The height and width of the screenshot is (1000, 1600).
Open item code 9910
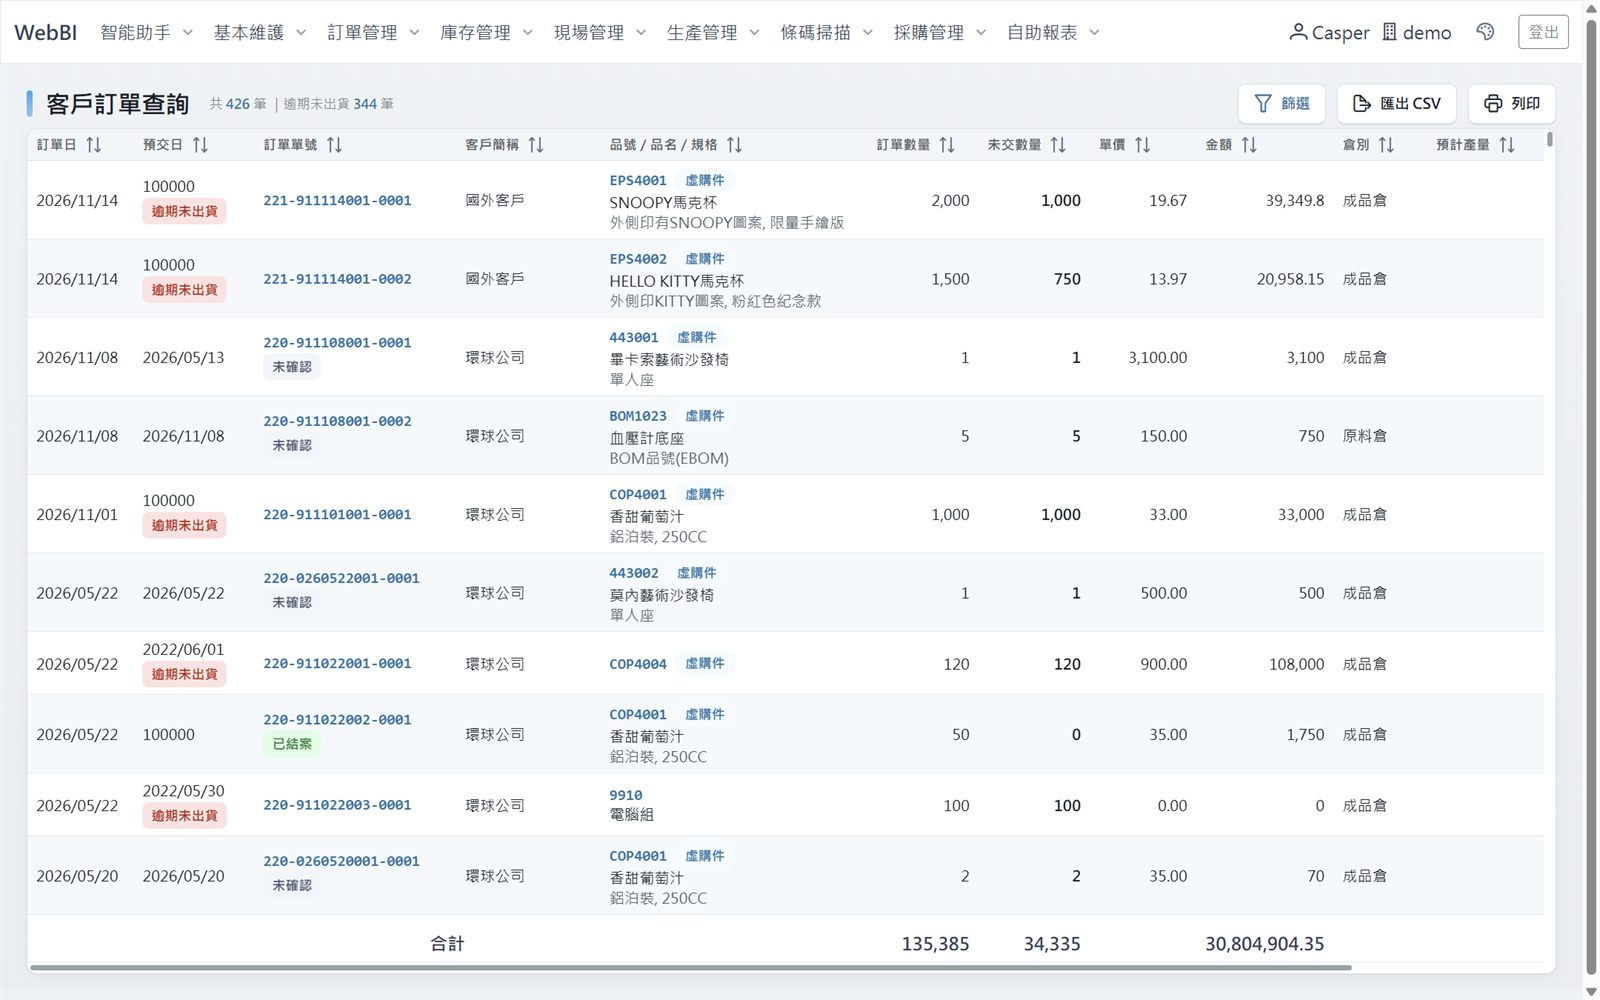tap(626, 795)
